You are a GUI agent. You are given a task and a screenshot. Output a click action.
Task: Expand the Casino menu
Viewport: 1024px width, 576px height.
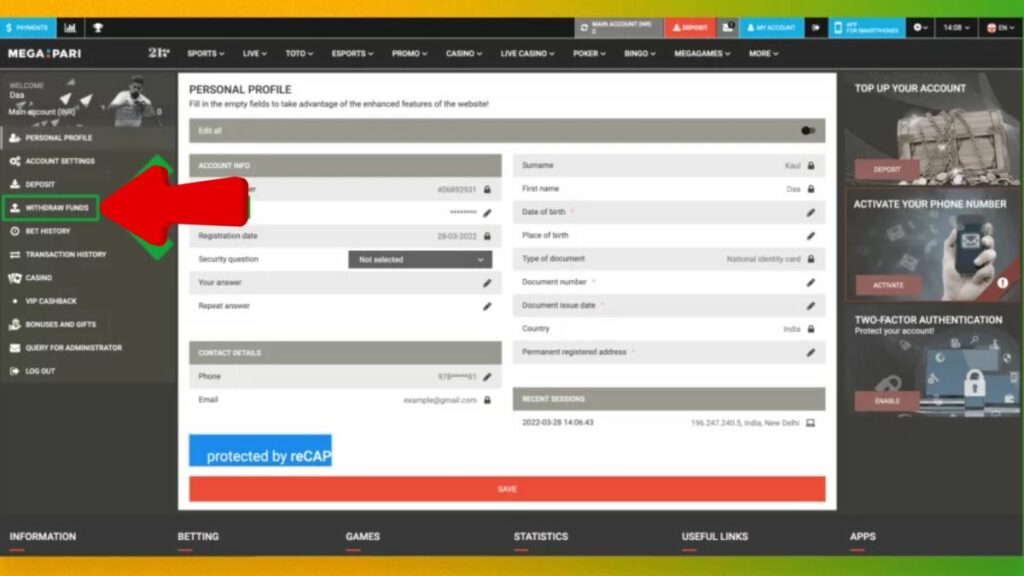(x=464, y=54)
